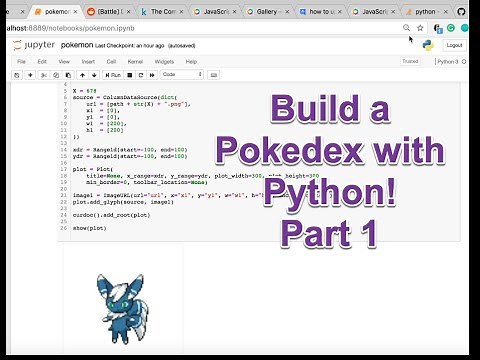Image resolution: width=480 pixels, height=360 pixels.
Task: Close The Com browser tab
Action: click(x=182, y=12)
